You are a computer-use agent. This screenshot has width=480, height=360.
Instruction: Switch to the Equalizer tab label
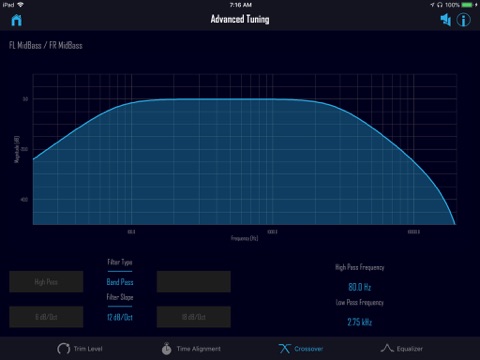[410, 349]
